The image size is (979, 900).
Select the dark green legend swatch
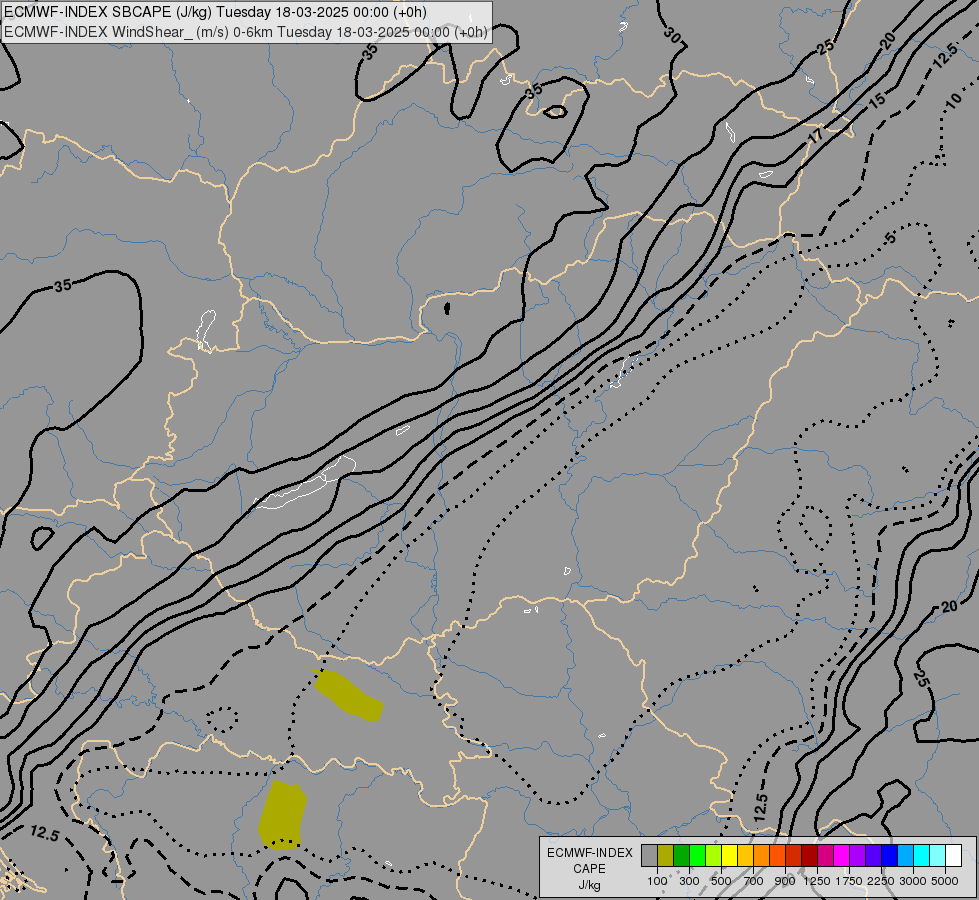click(x=682, y=856)
